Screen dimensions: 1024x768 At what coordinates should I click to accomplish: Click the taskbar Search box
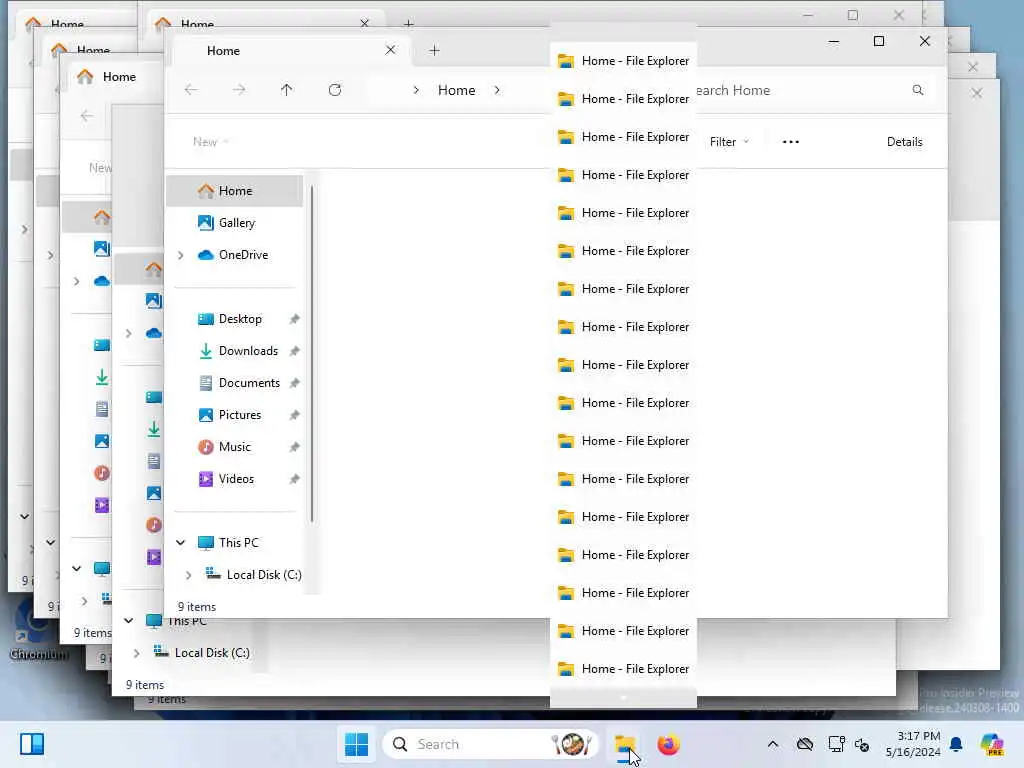pyautogui.click(x=490, y=744)
